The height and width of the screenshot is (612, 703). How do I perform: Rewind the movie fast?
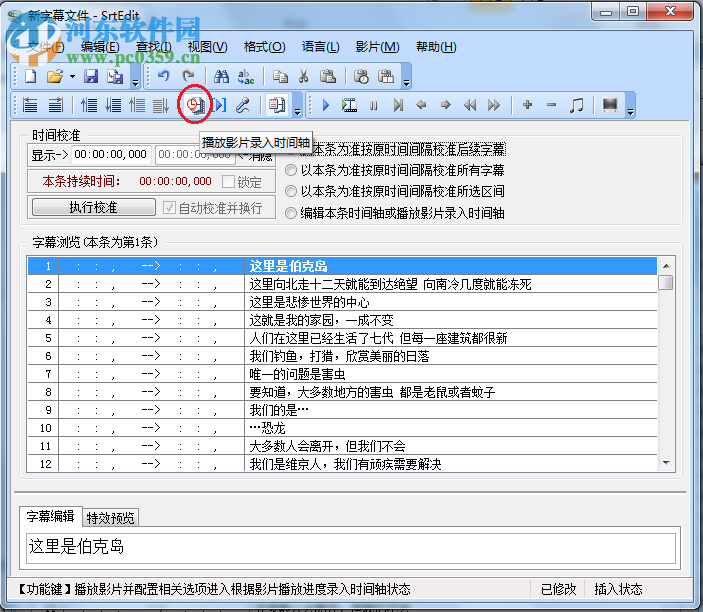coord(469,105)
